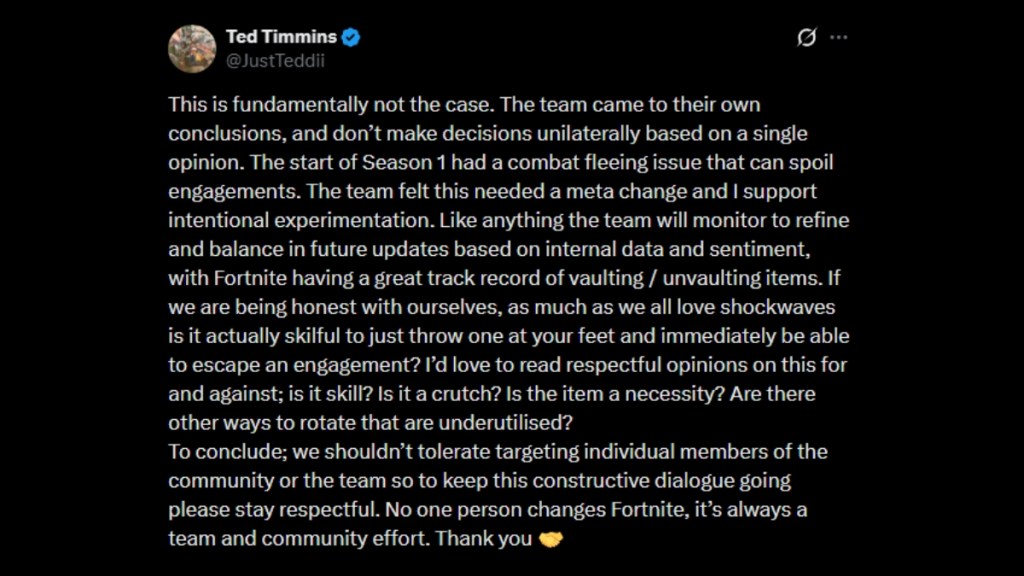Open options via the horizontal dots control
Image resolution: width=1024 pixels, height=576 pixels.
pyautogui.click(x=838, y=36)
